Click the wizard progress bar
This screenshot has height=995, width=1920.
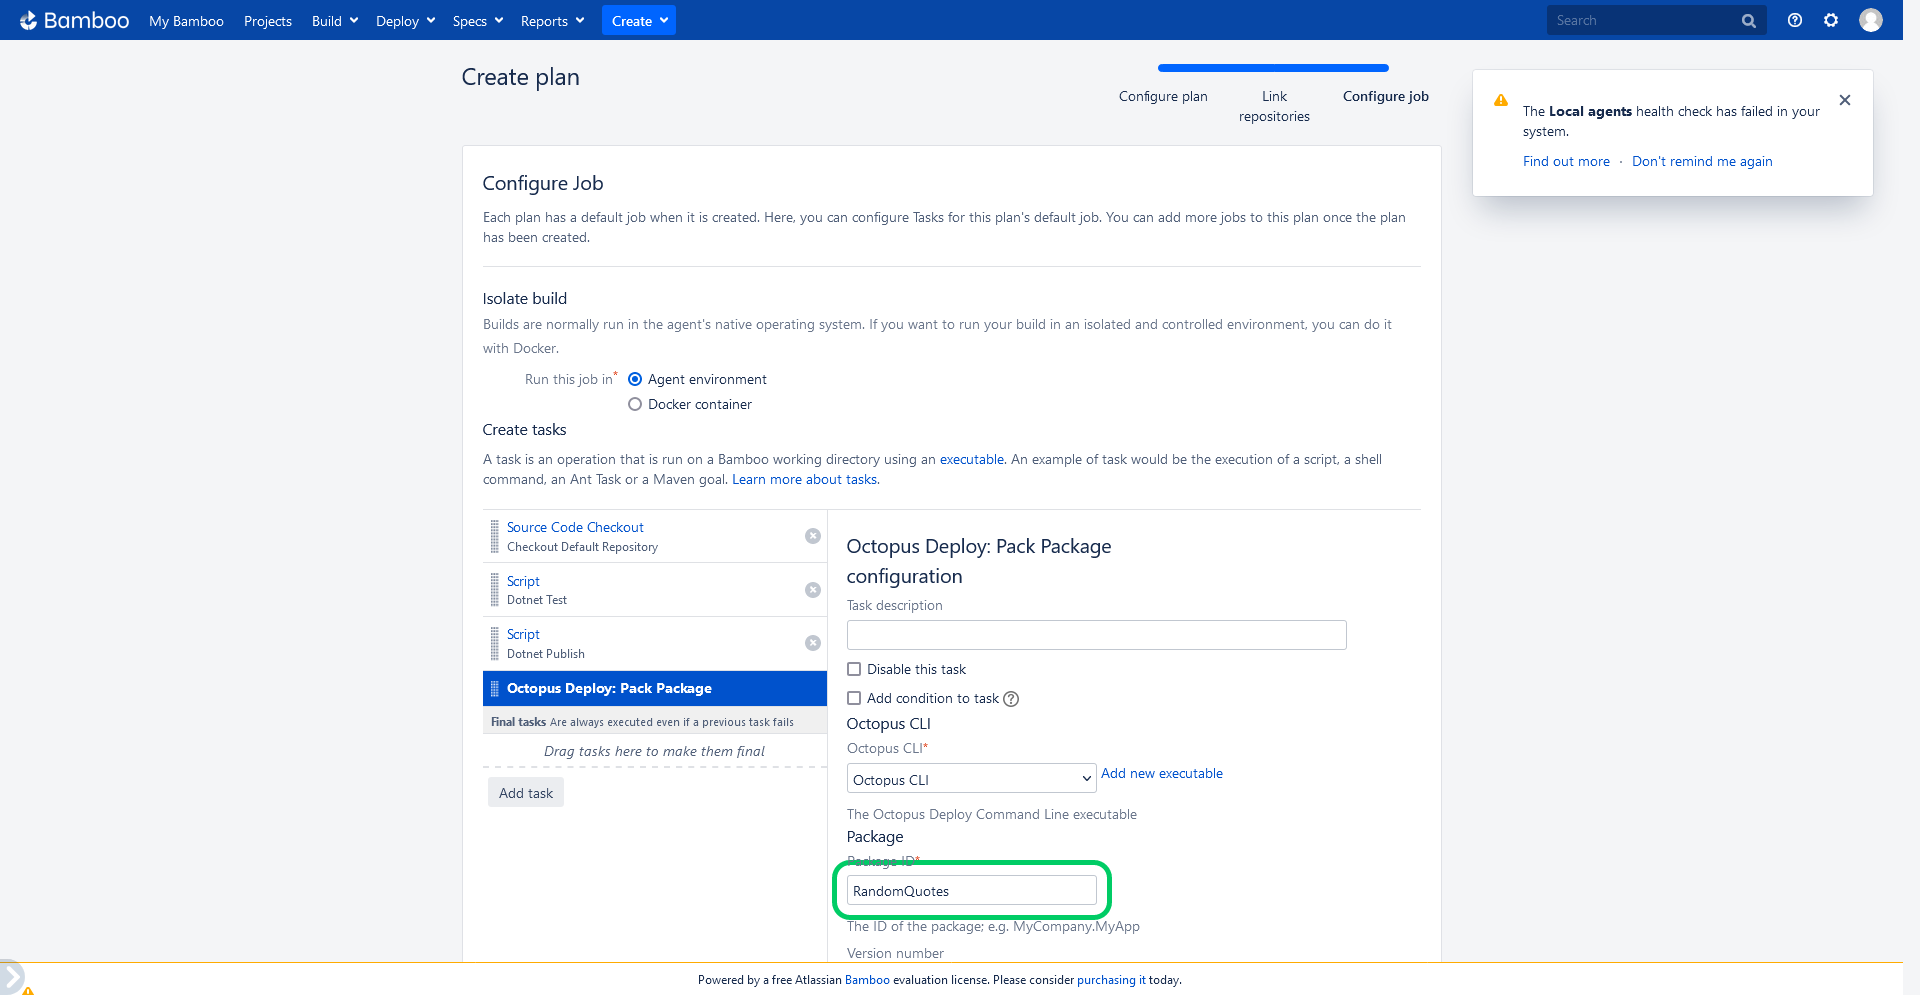point(1273,68)
